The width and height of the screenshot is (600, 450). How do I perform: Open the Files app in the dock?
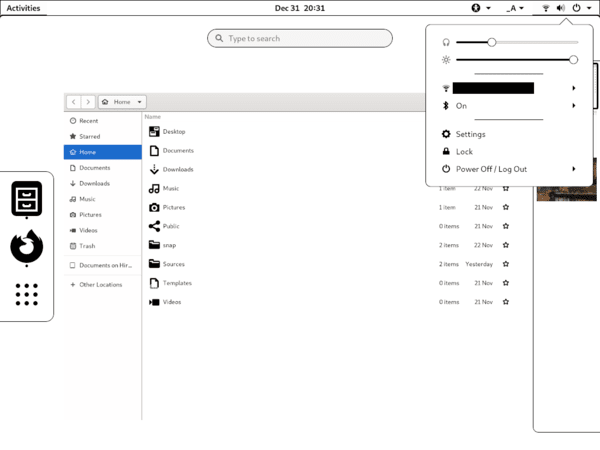click(x=26, y=199)
